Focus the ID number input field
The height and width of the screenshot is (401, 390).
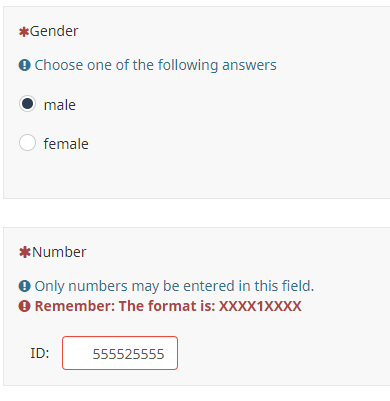click(x=120, y=353)
